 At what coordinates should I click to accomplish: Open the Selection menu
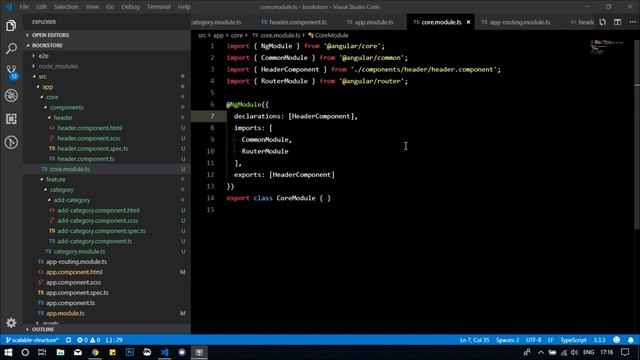pyautogui.click(x=66, y=7)
